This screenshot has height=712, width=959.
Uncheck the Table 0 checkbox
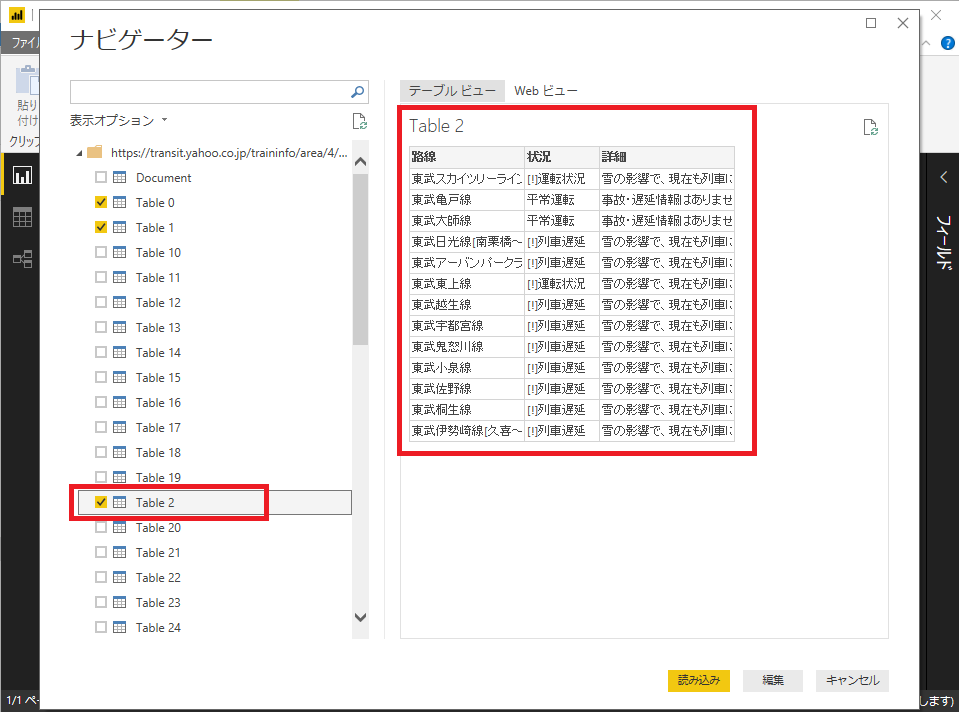click(x=101, y=202)
